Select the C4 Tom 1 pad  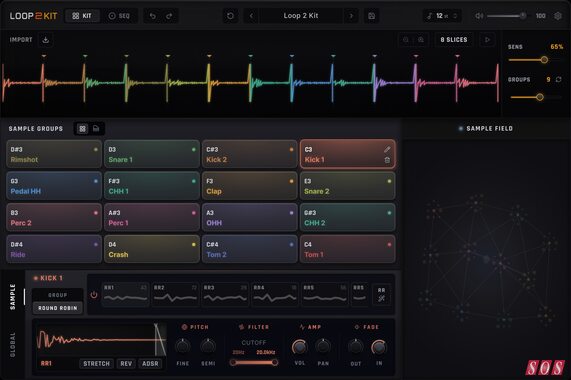coord(348,249)
